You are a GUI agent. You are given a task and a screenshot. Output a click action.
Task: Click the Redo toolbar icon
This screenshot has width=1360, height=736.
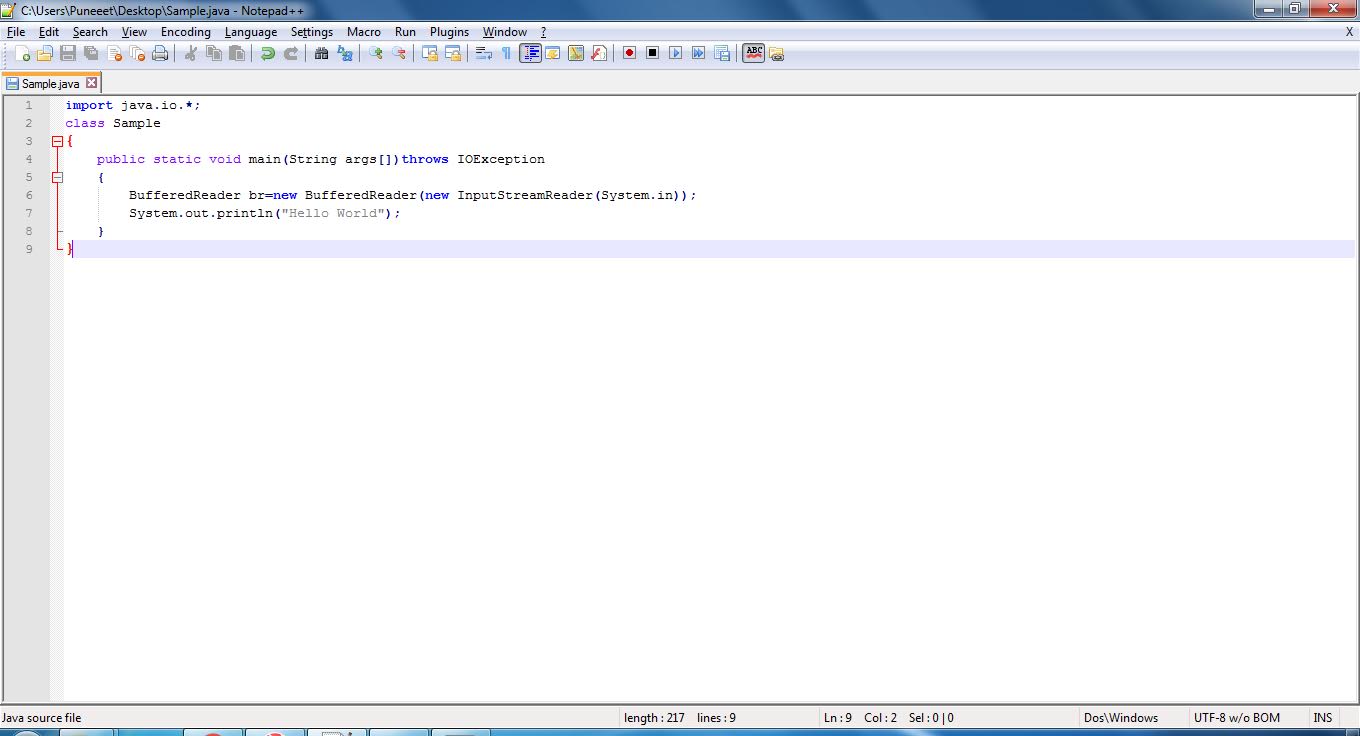(290, 53)
